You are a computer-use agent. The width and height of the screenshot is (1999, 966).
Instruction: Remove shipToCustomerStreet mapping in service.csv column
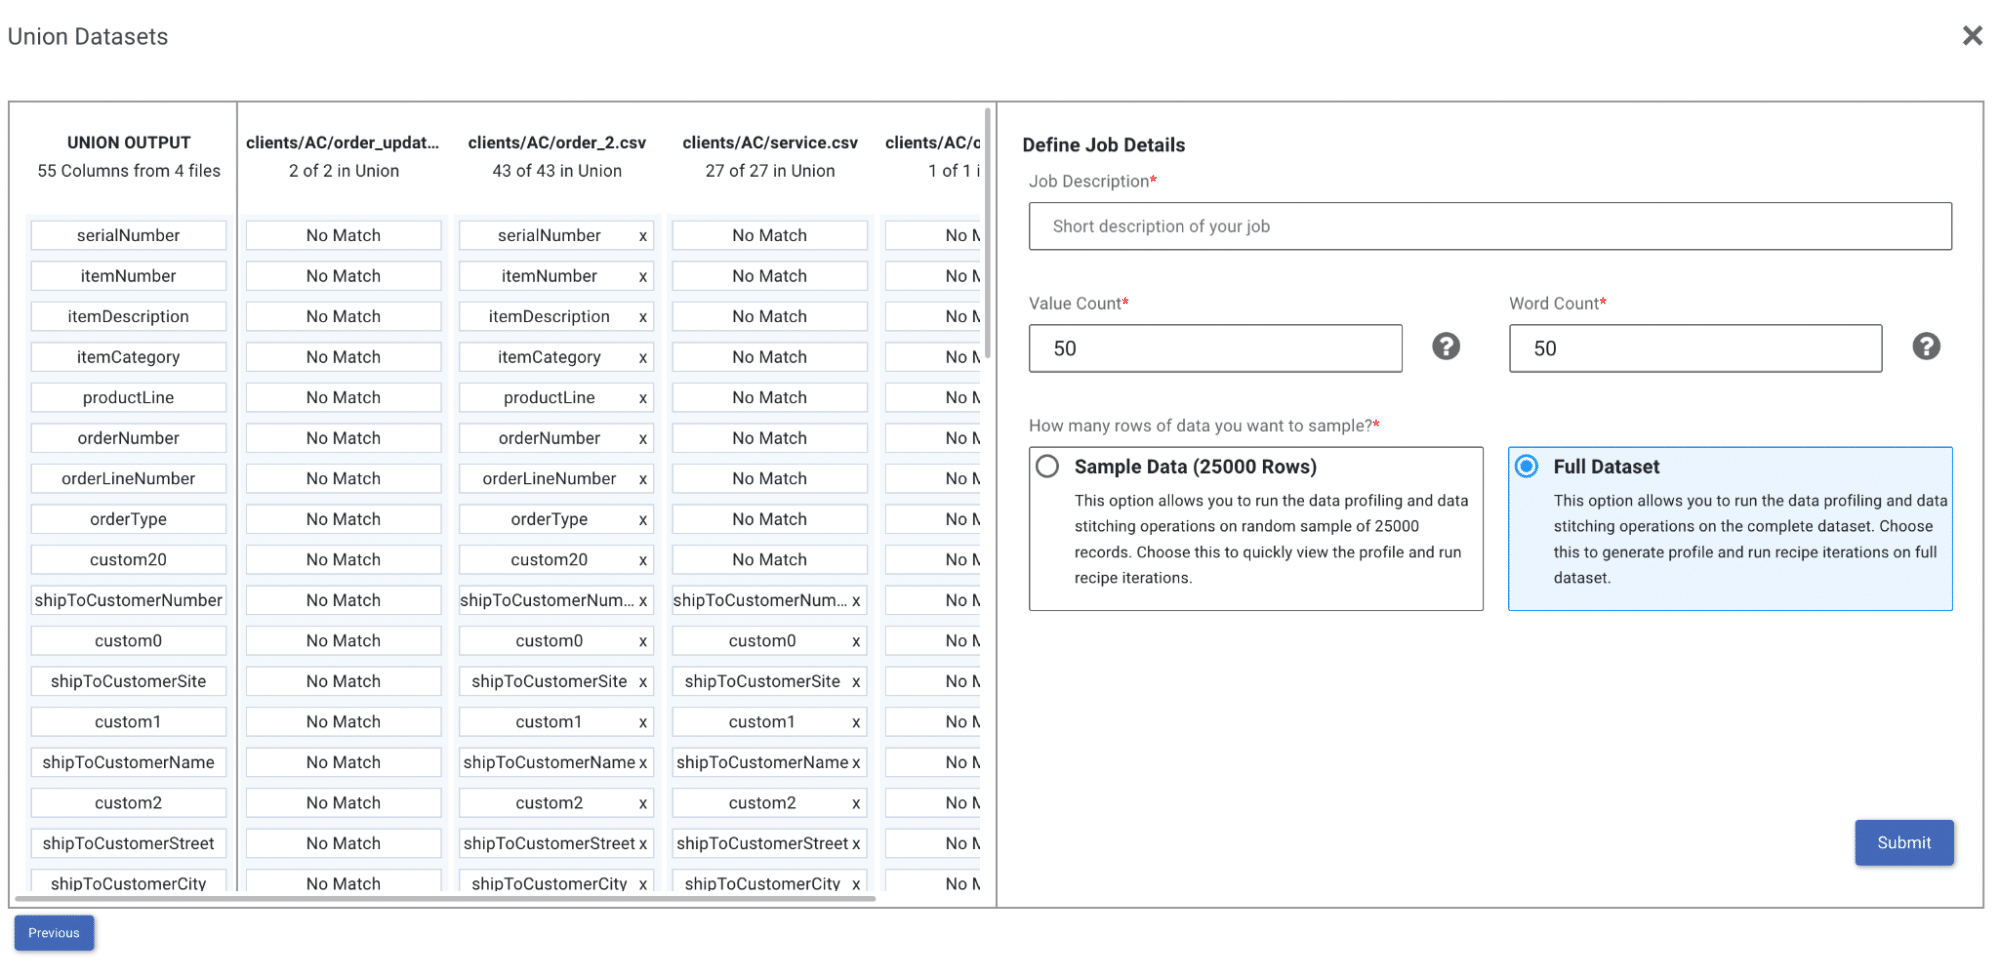click(x=855, y=844)
